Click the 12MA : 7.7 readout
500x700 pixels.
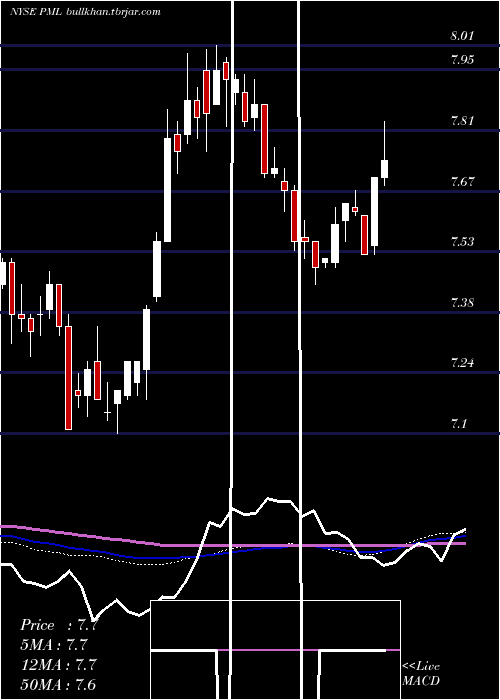pyautogui.click(x=59, y=664)
